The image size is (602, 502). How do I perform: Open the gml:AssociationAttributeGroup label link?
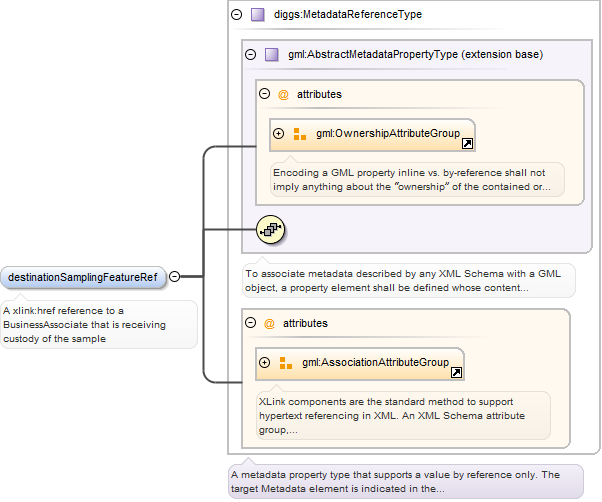375,362
